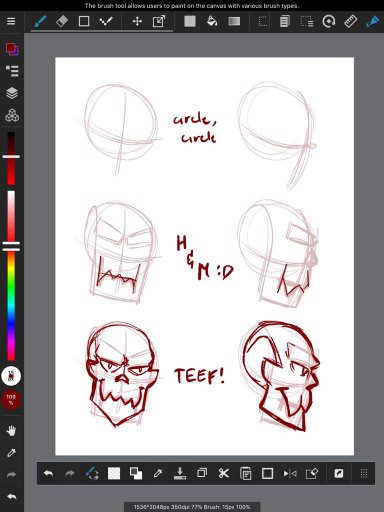Open the Transform tool
Viewport: 384px width, 512px height.
point(159,22)
